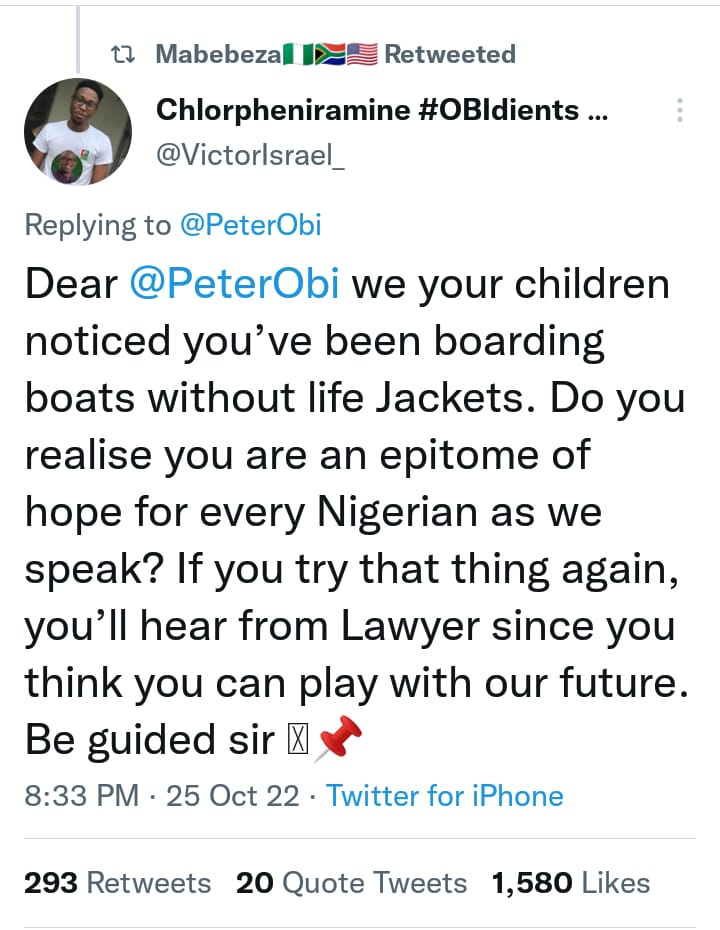Click the "Retweeted" label text

tap(449, 54)
